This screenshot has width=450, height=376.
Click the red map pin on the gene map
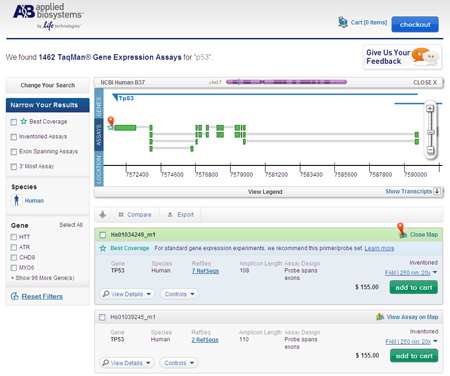pyautogui.click(x=111, y=121)
